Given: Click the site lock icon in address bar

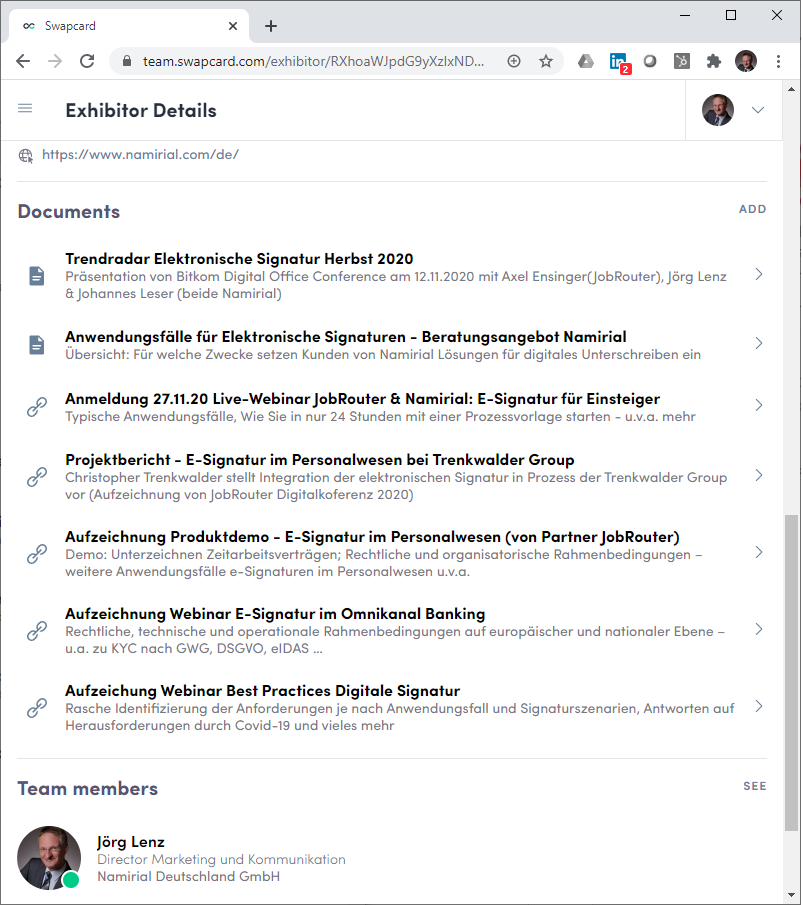Looking at the screenshot, I should click(127, 61).
